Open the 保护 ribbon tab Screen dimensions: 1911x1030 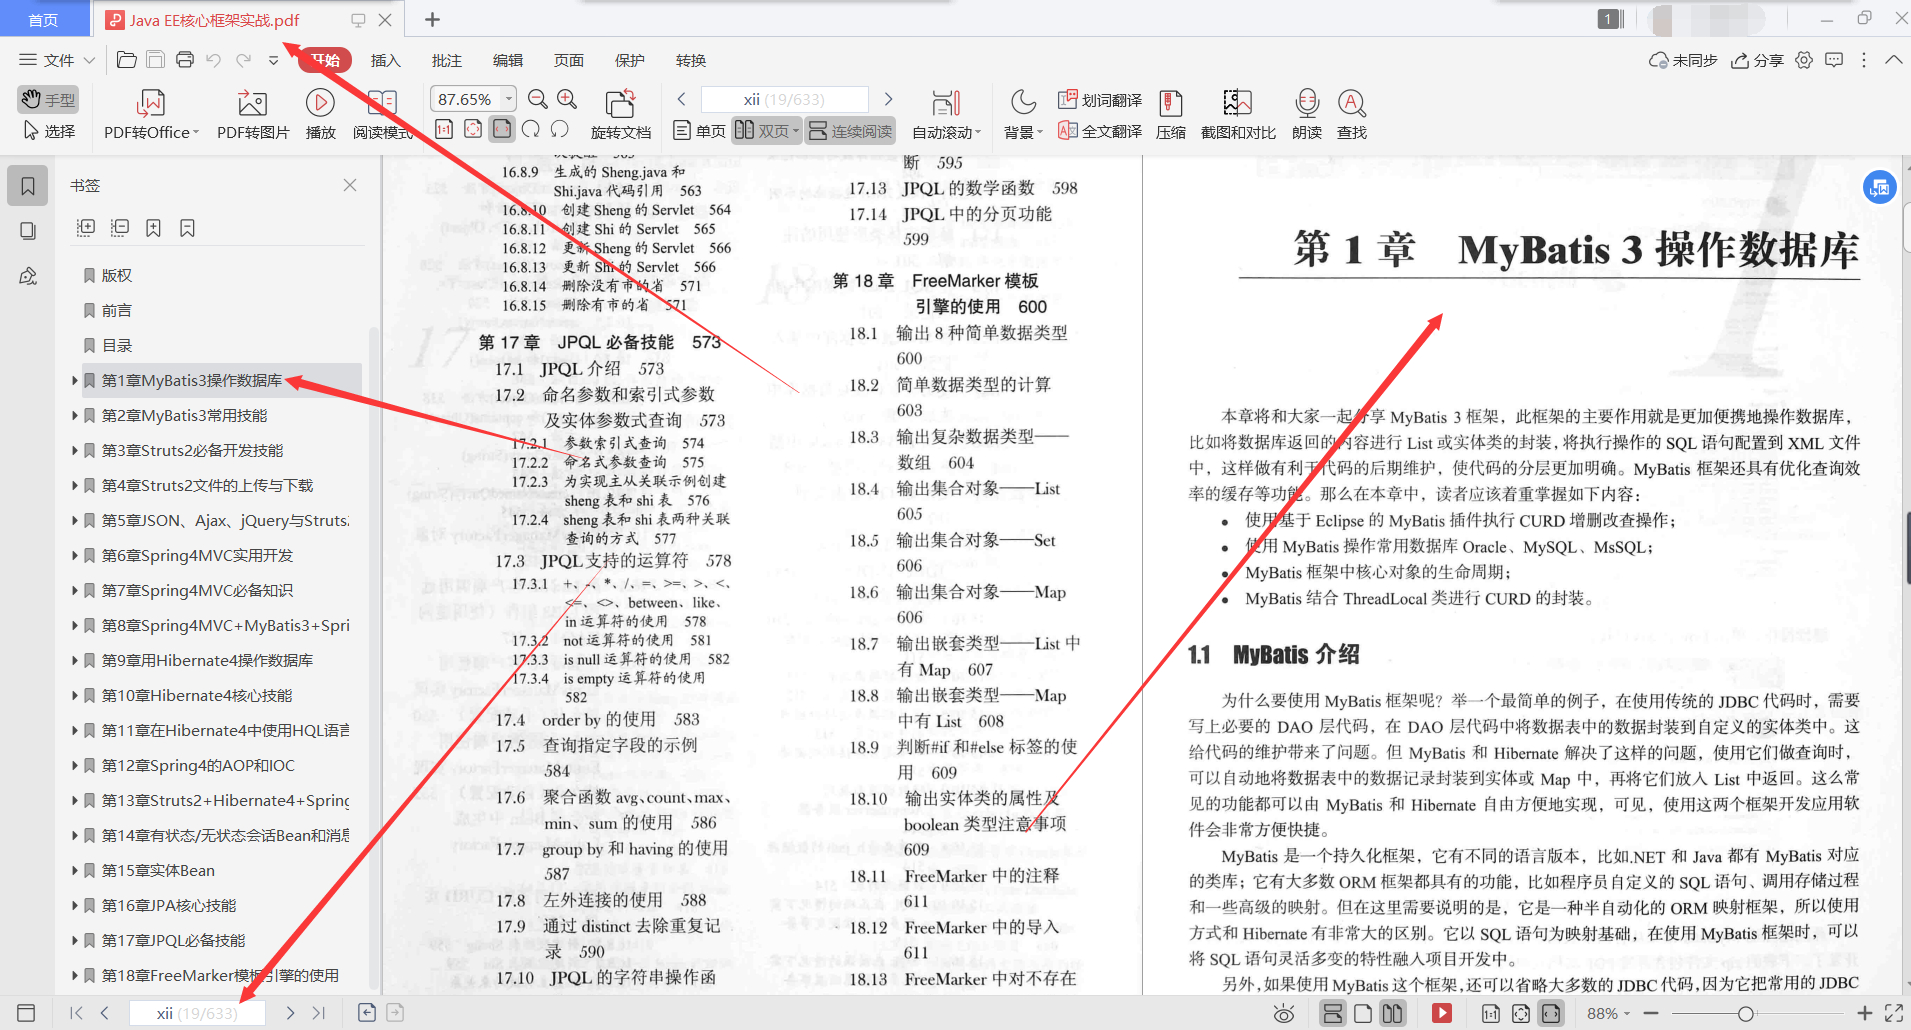tap(630, 60)
